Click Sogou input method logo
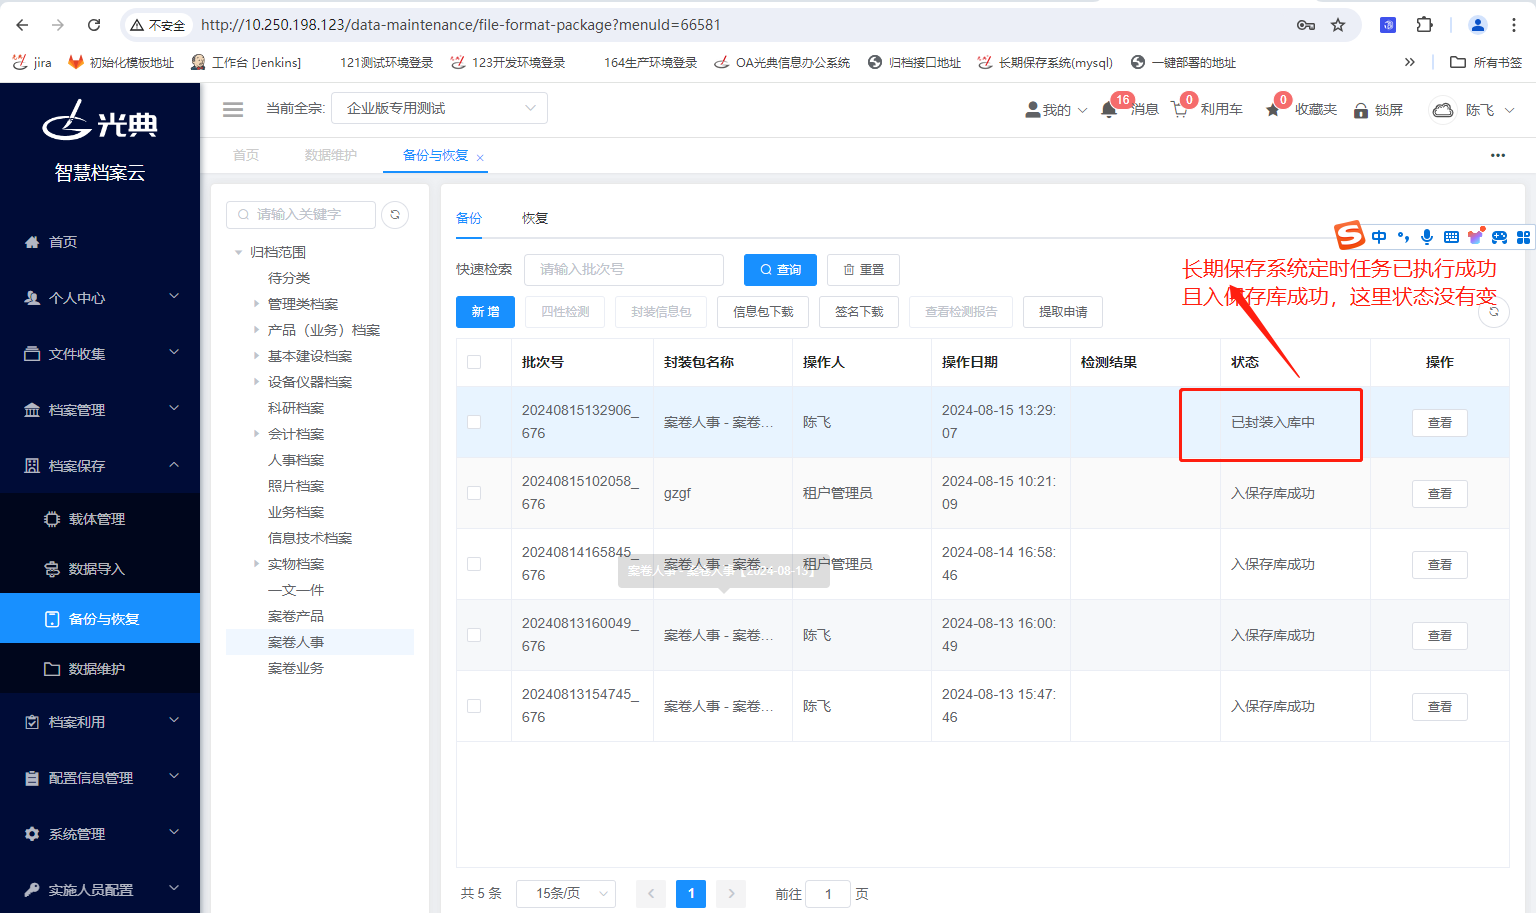 pyautogui.click(x=1350, y=236)
